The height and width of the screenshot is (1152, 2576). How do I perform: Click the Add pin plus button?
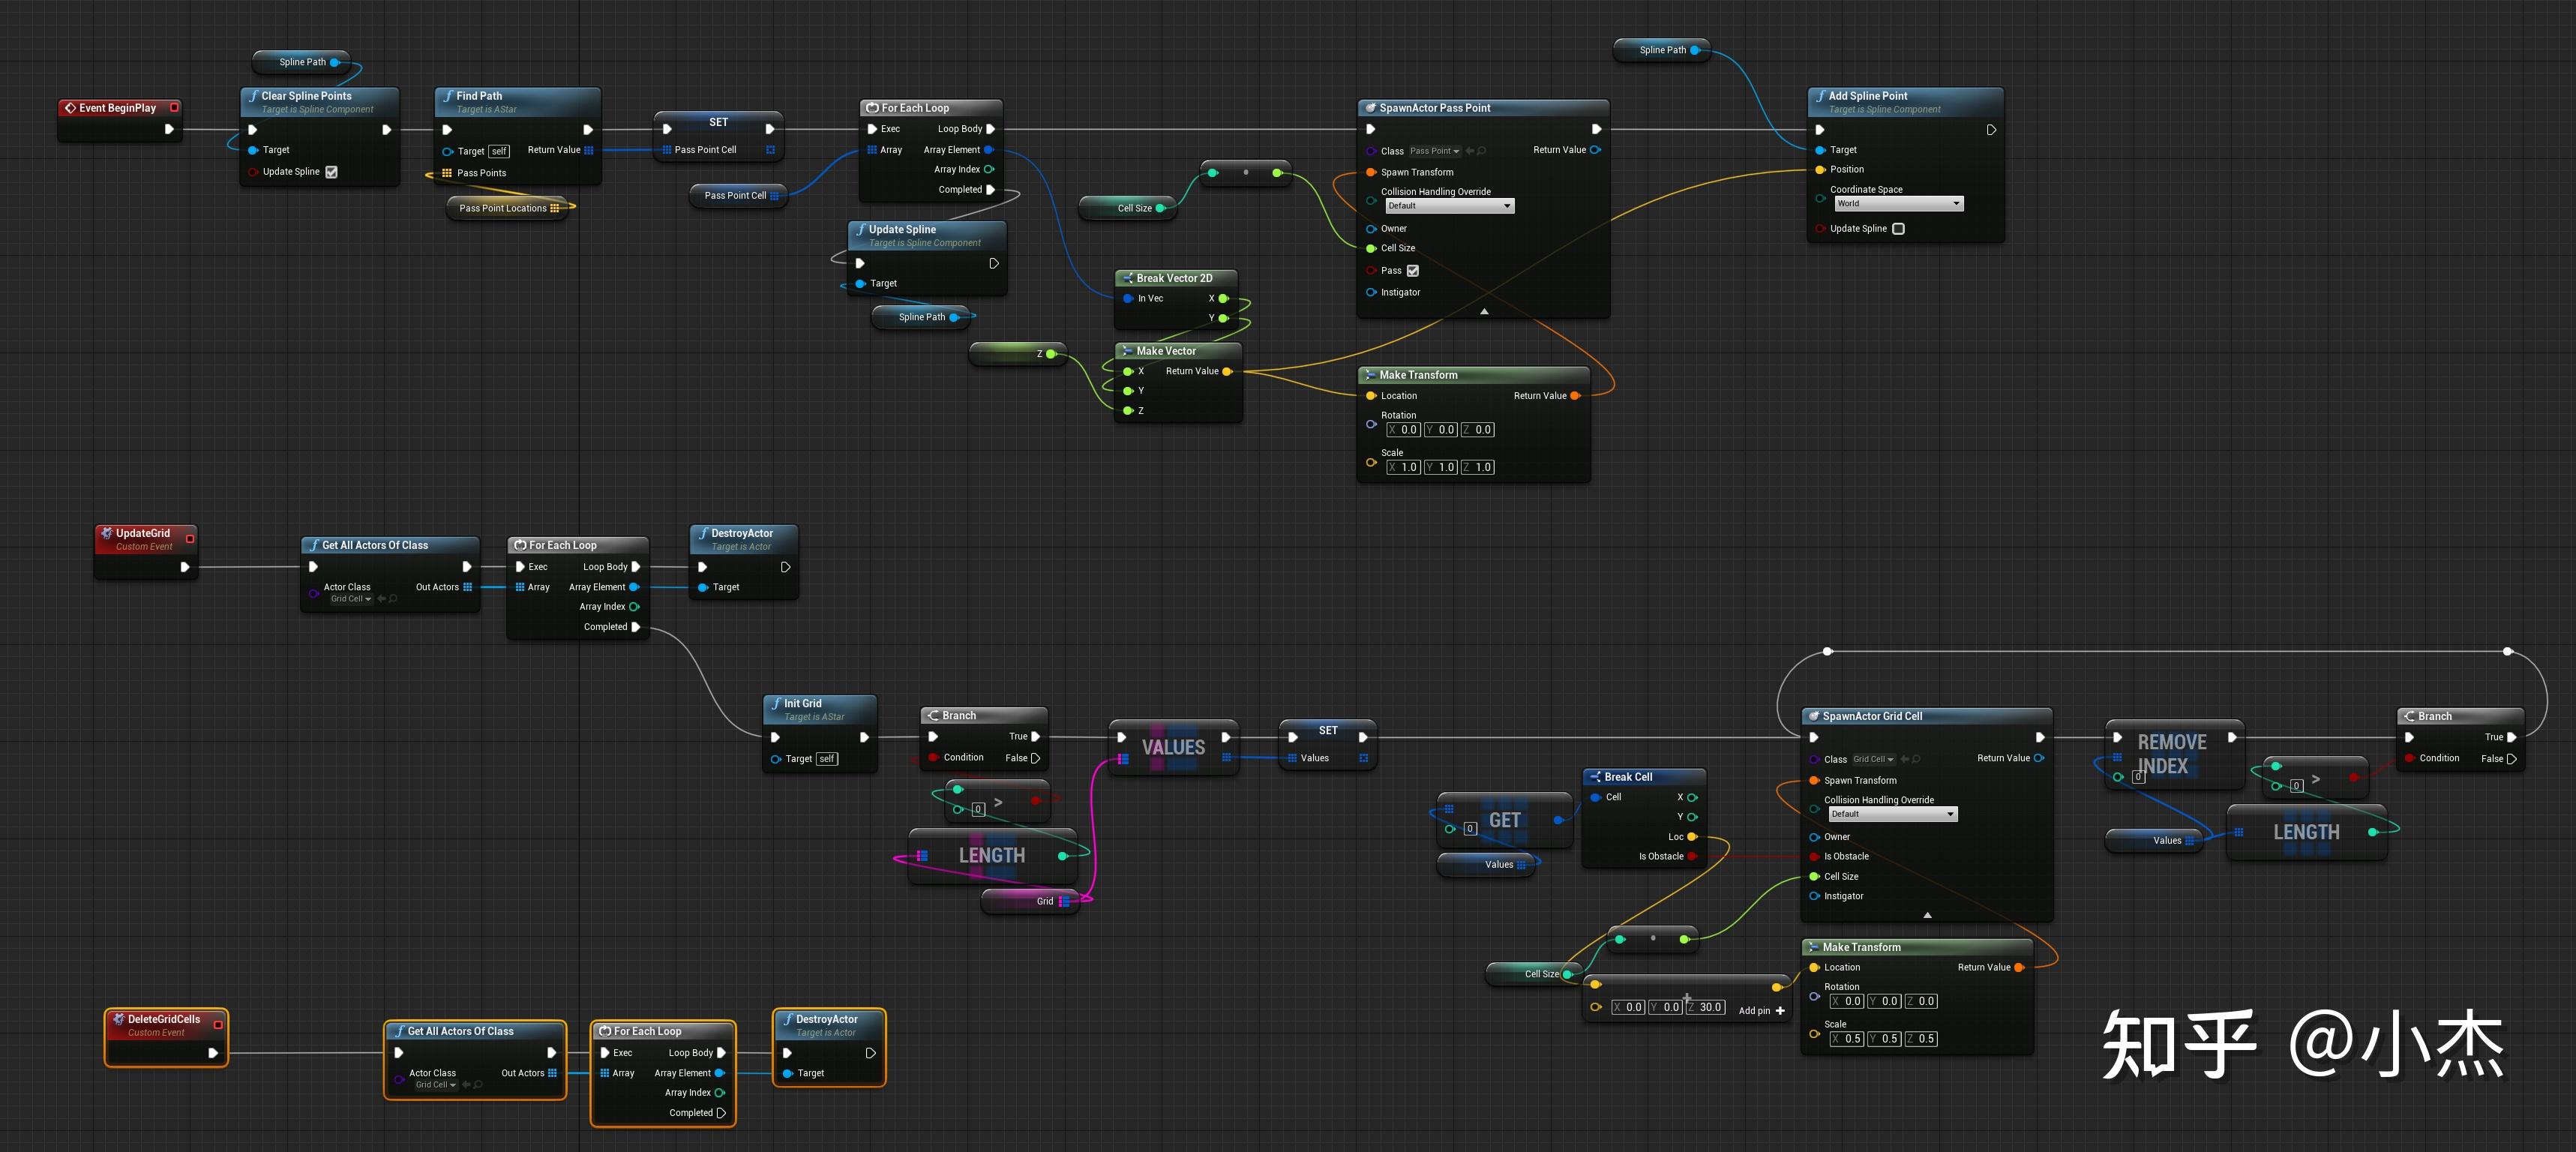coord(1780,1010)
